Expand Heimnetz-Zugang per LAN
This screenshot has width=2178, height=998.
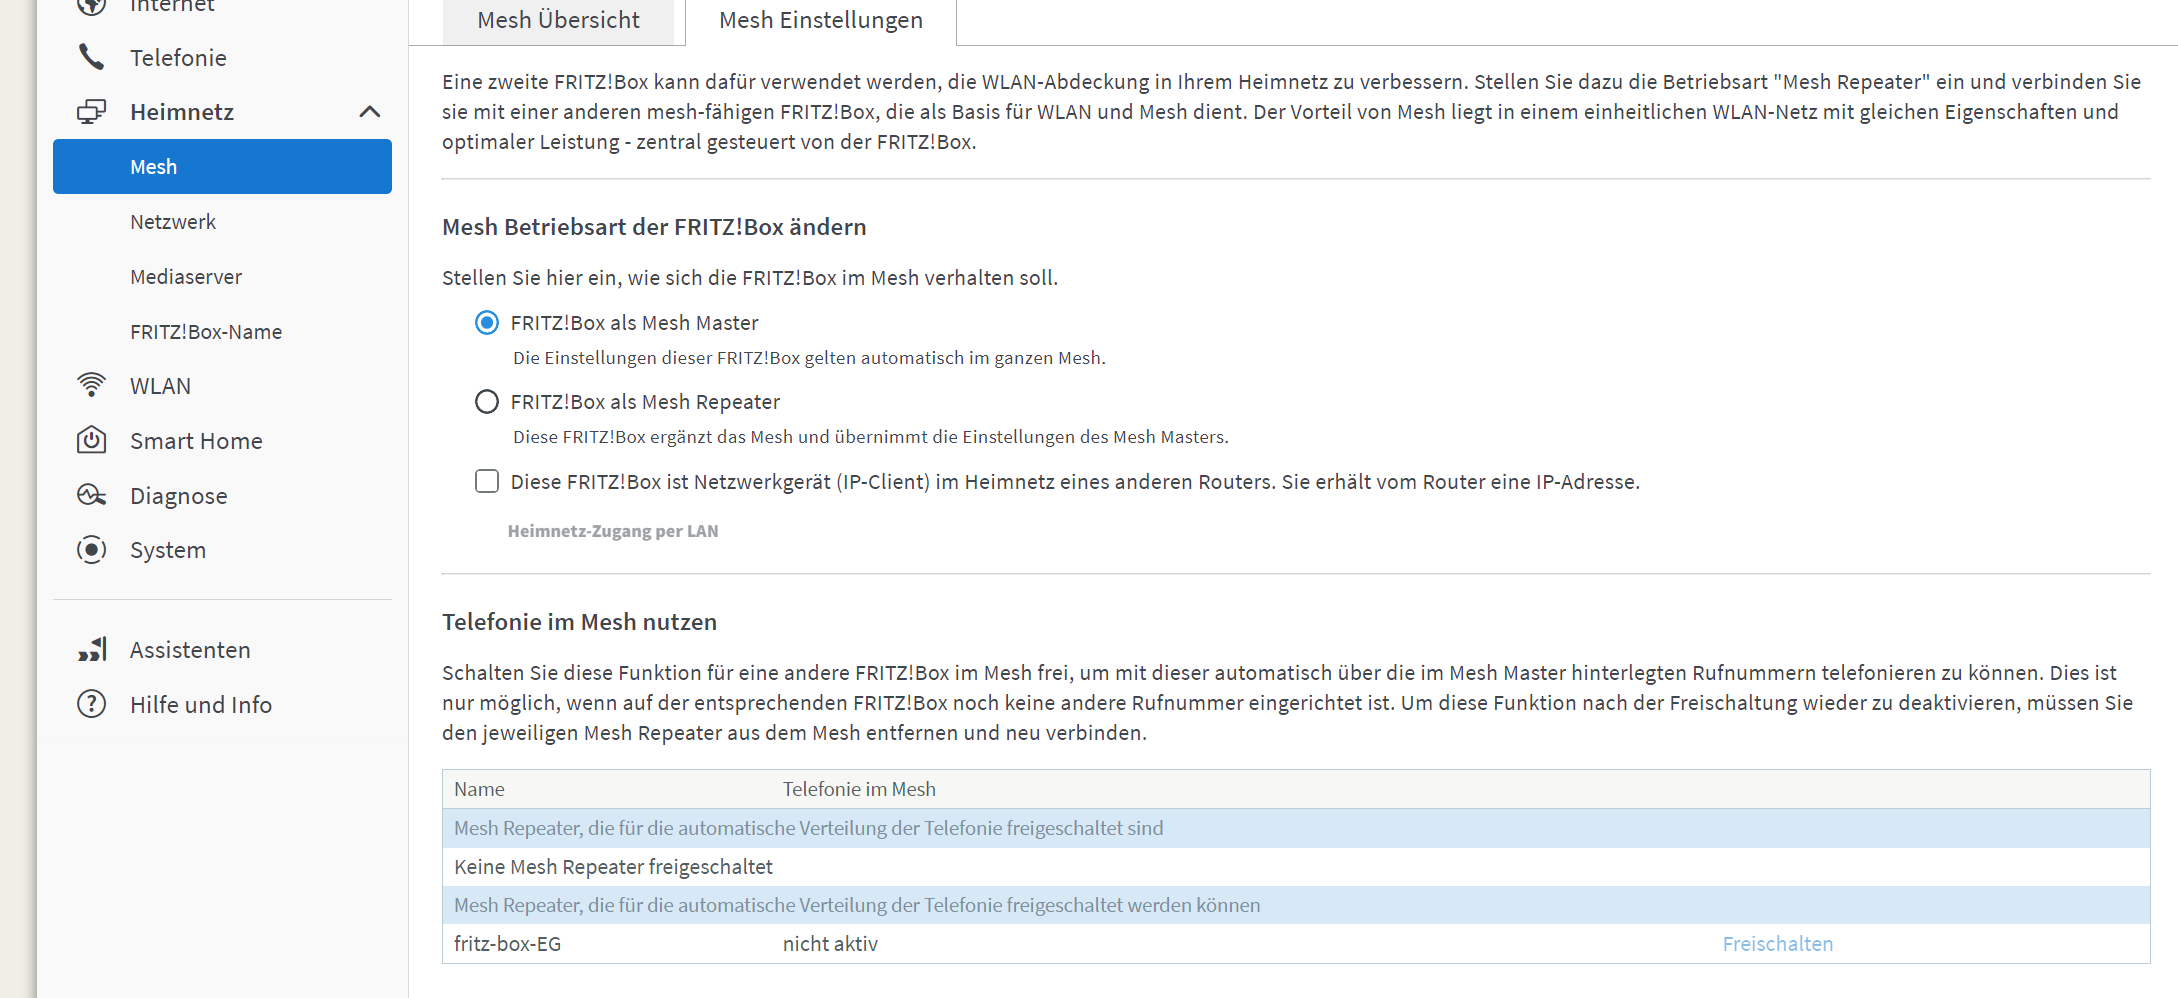pyautogui.click(x=612, y=531)
